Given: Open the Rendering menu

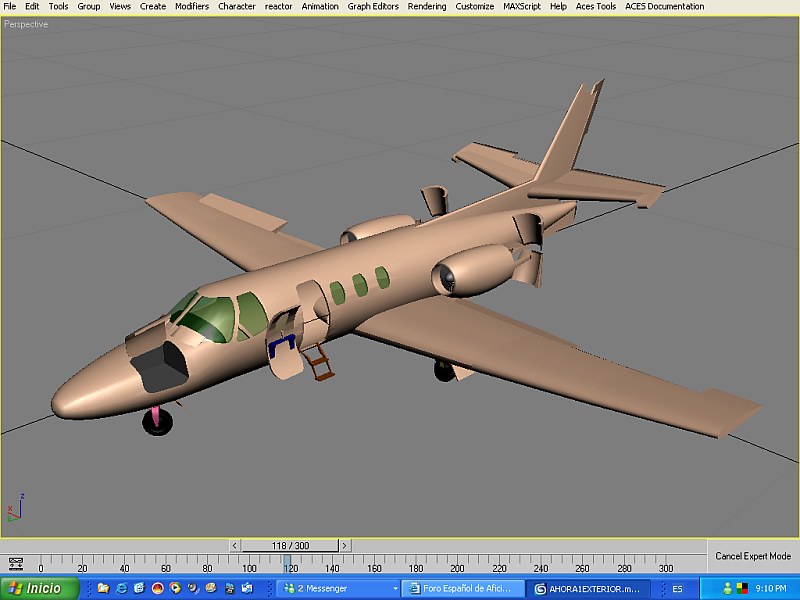Looking at the screenshot, I should pos(427,6).
